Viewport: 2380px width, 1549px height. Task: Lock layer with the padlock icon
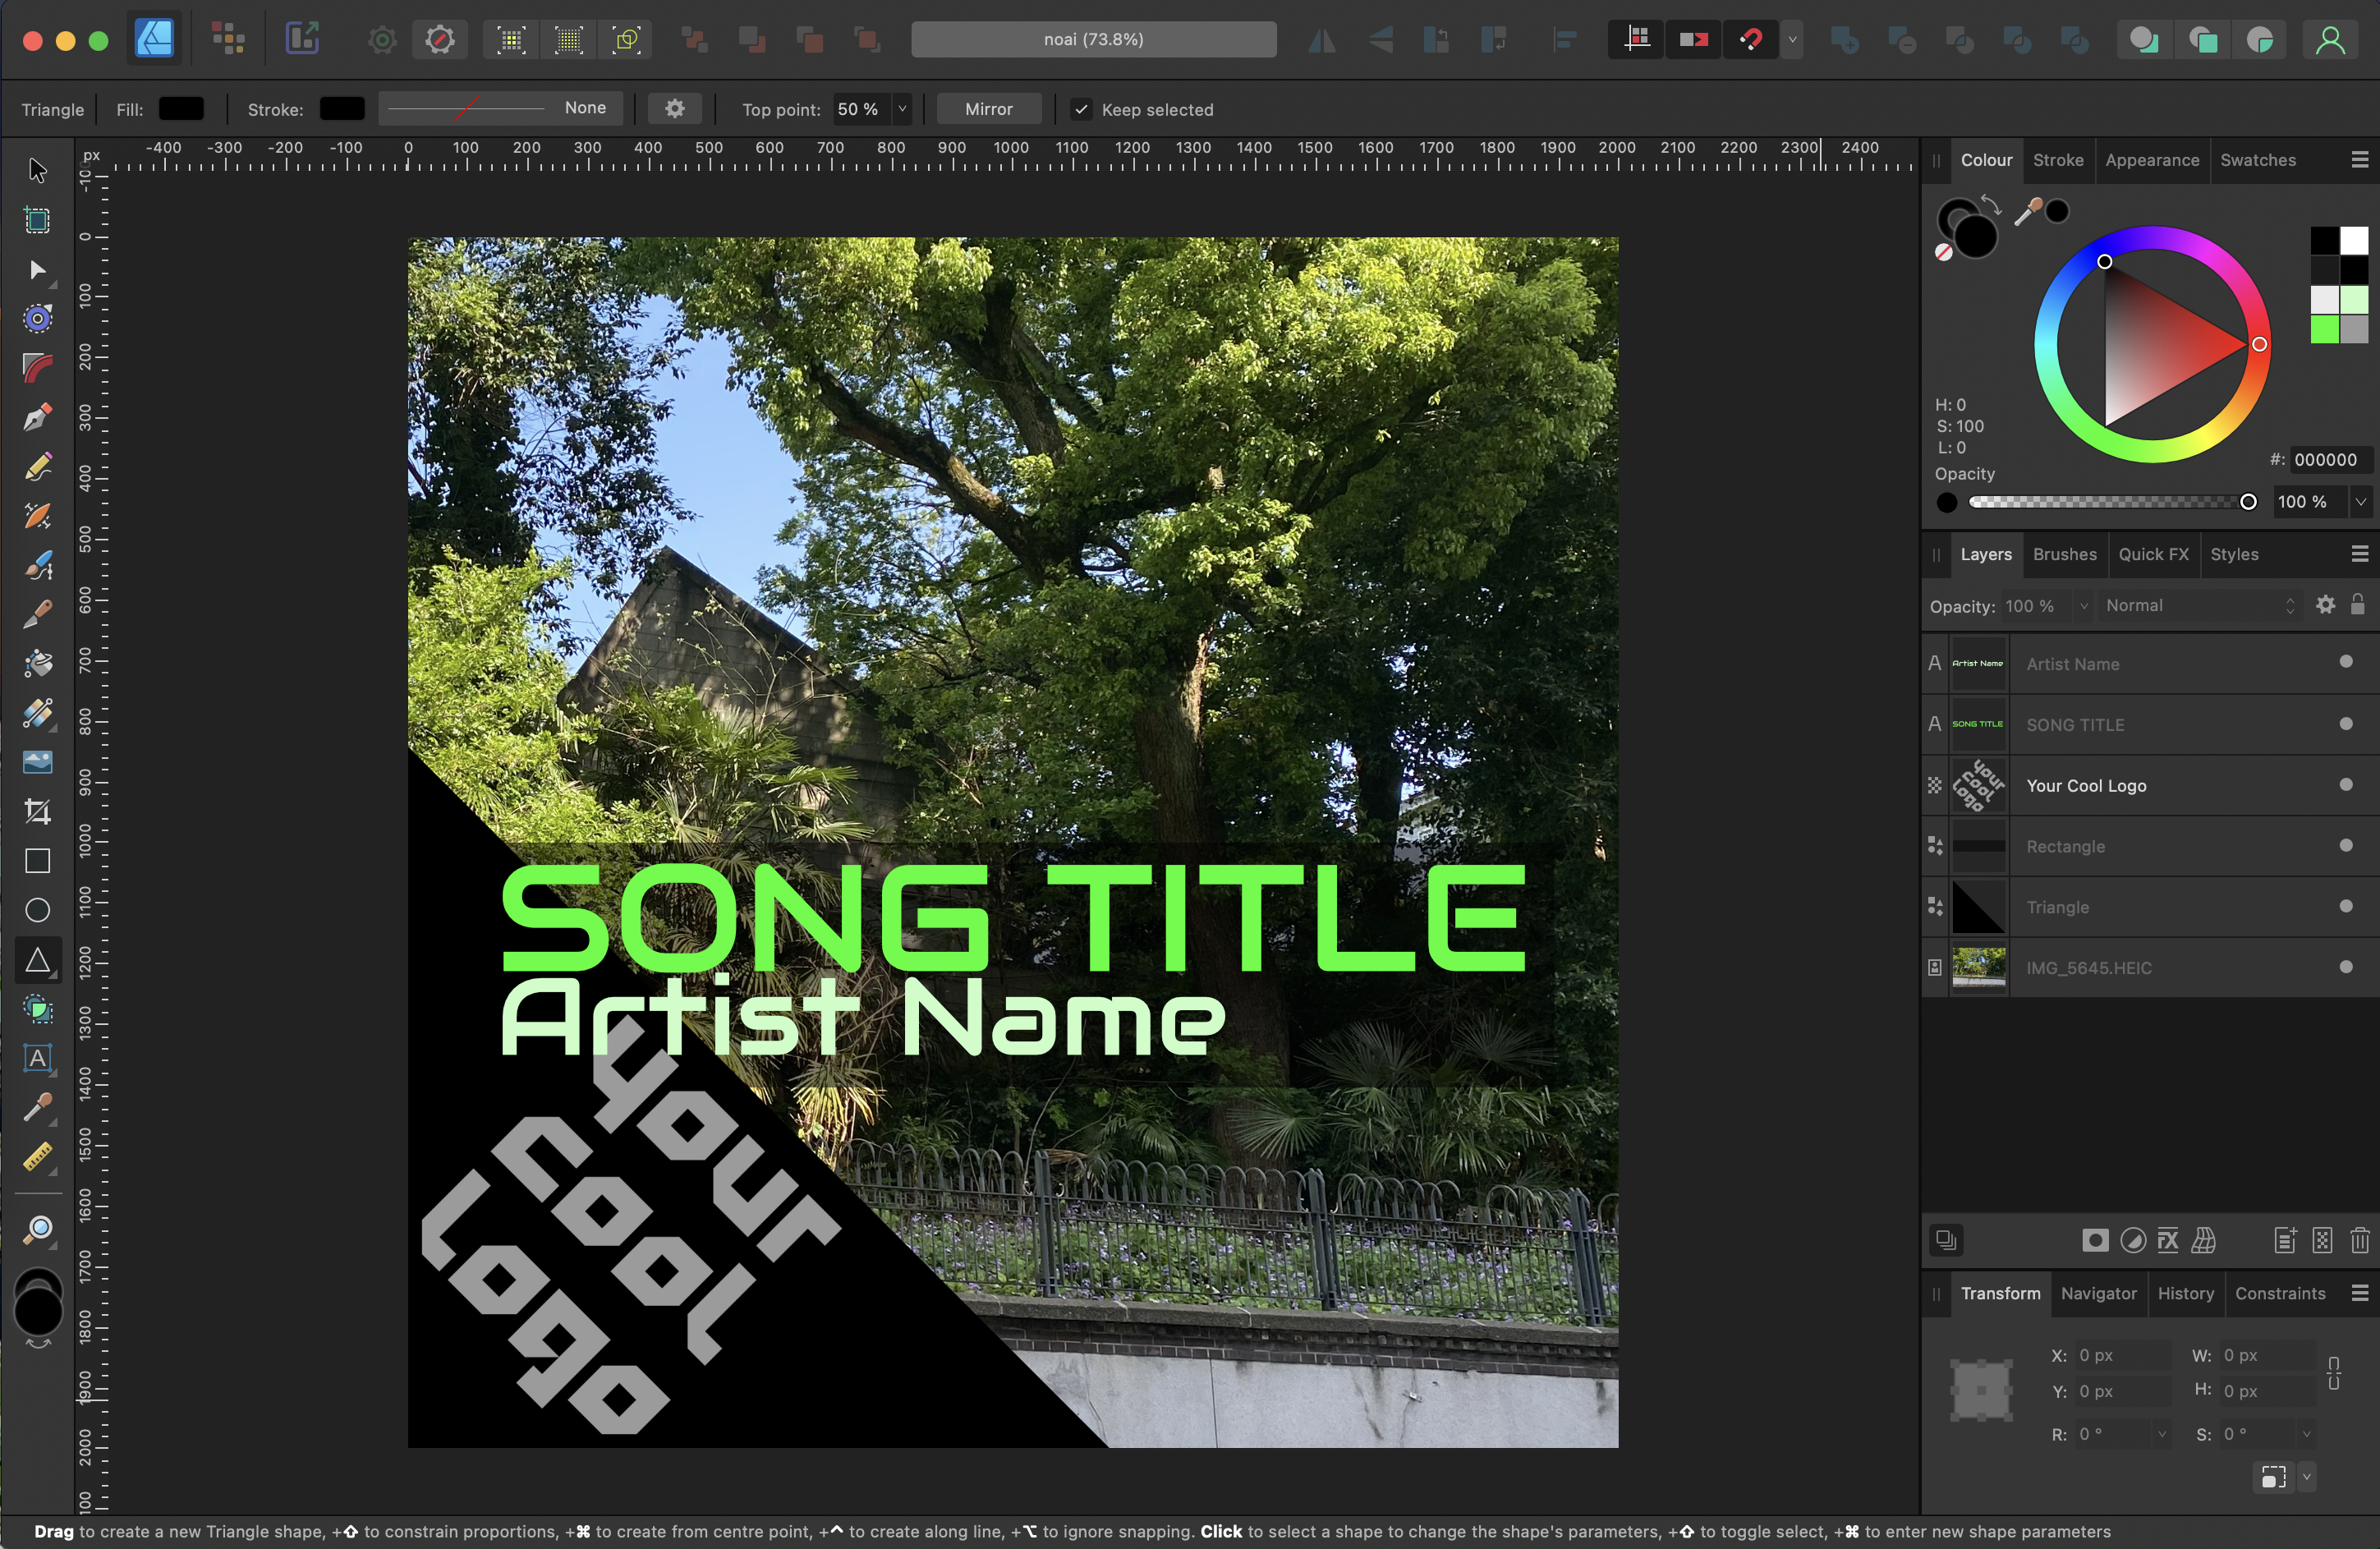pos(2358,605)
